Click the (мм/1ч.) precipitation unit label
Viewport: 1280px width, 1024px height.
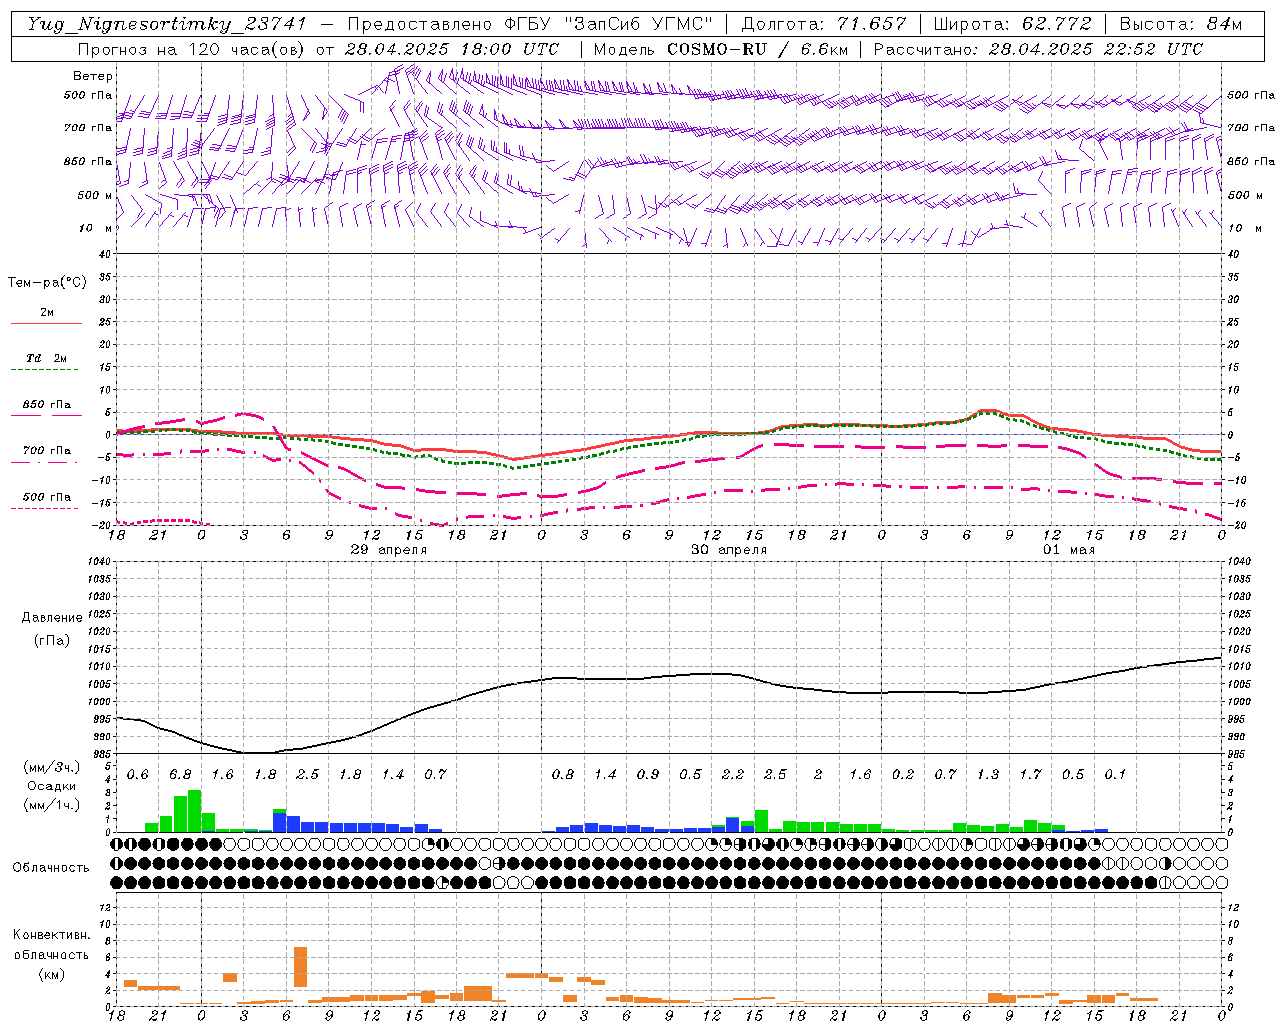[x=51, y=805]
